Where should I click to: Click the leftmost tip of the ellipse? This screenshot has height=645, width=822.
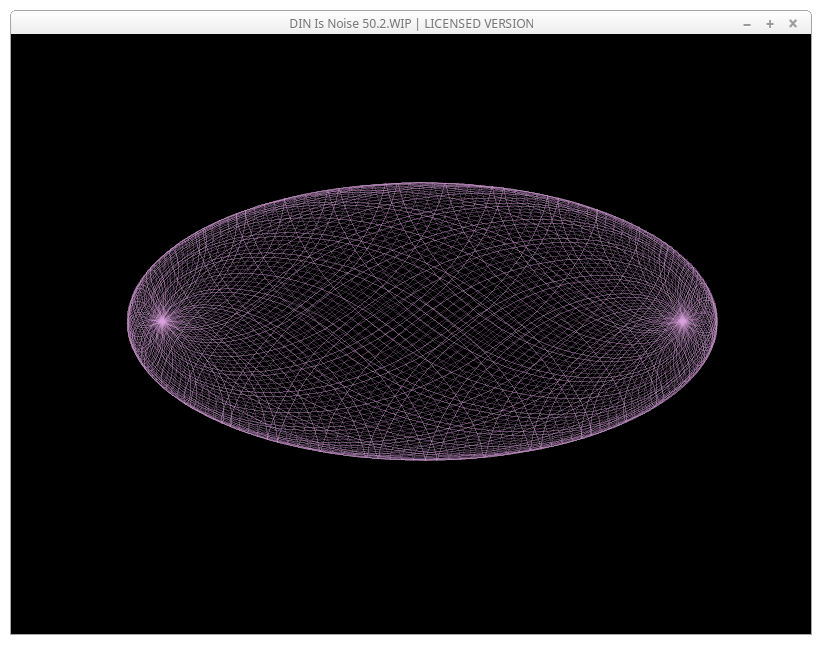[129, 321]
